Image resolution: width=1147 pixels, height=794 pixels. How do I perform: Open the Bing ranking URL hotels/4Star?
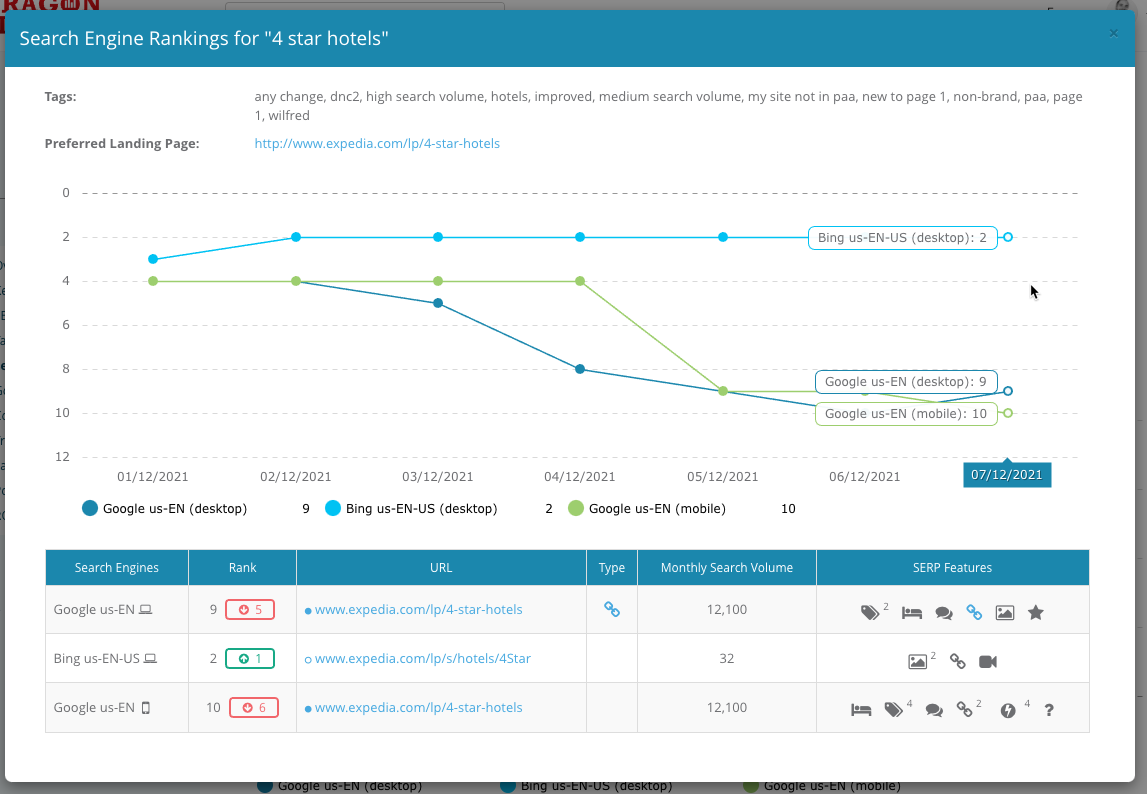[422, 658]
